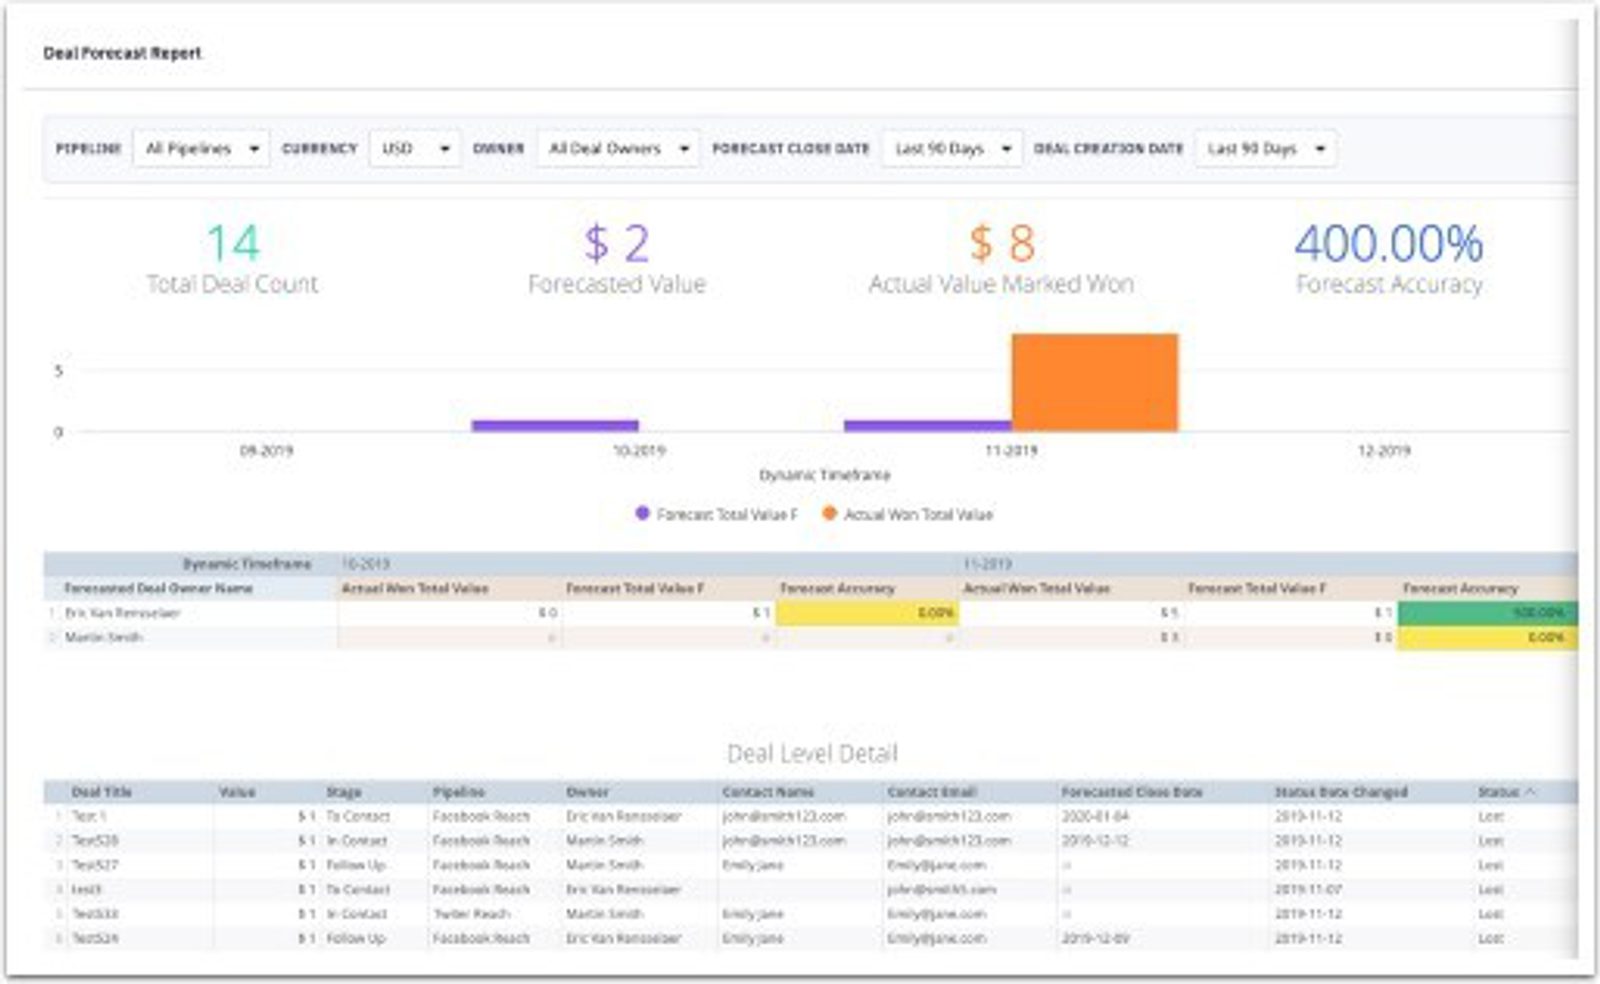Click the Forecasted Deal Owner Name header
Screen dimensions: 1600x984
click(158, 589)
